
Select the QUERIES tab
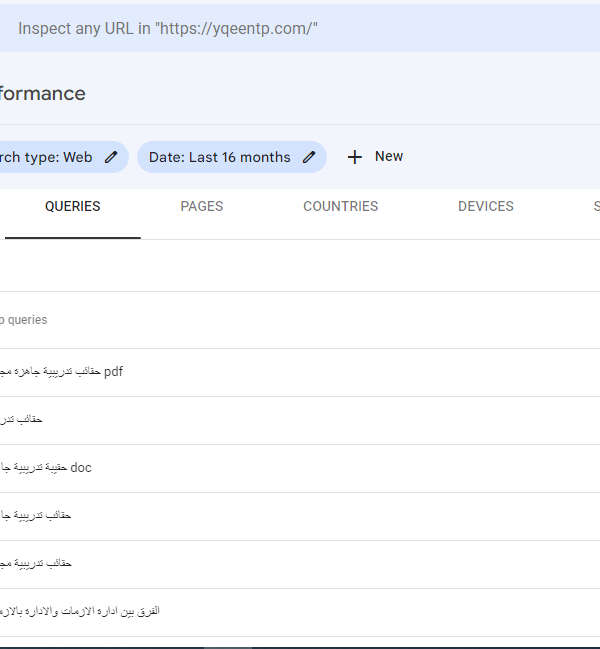click(x=73, y=206)
